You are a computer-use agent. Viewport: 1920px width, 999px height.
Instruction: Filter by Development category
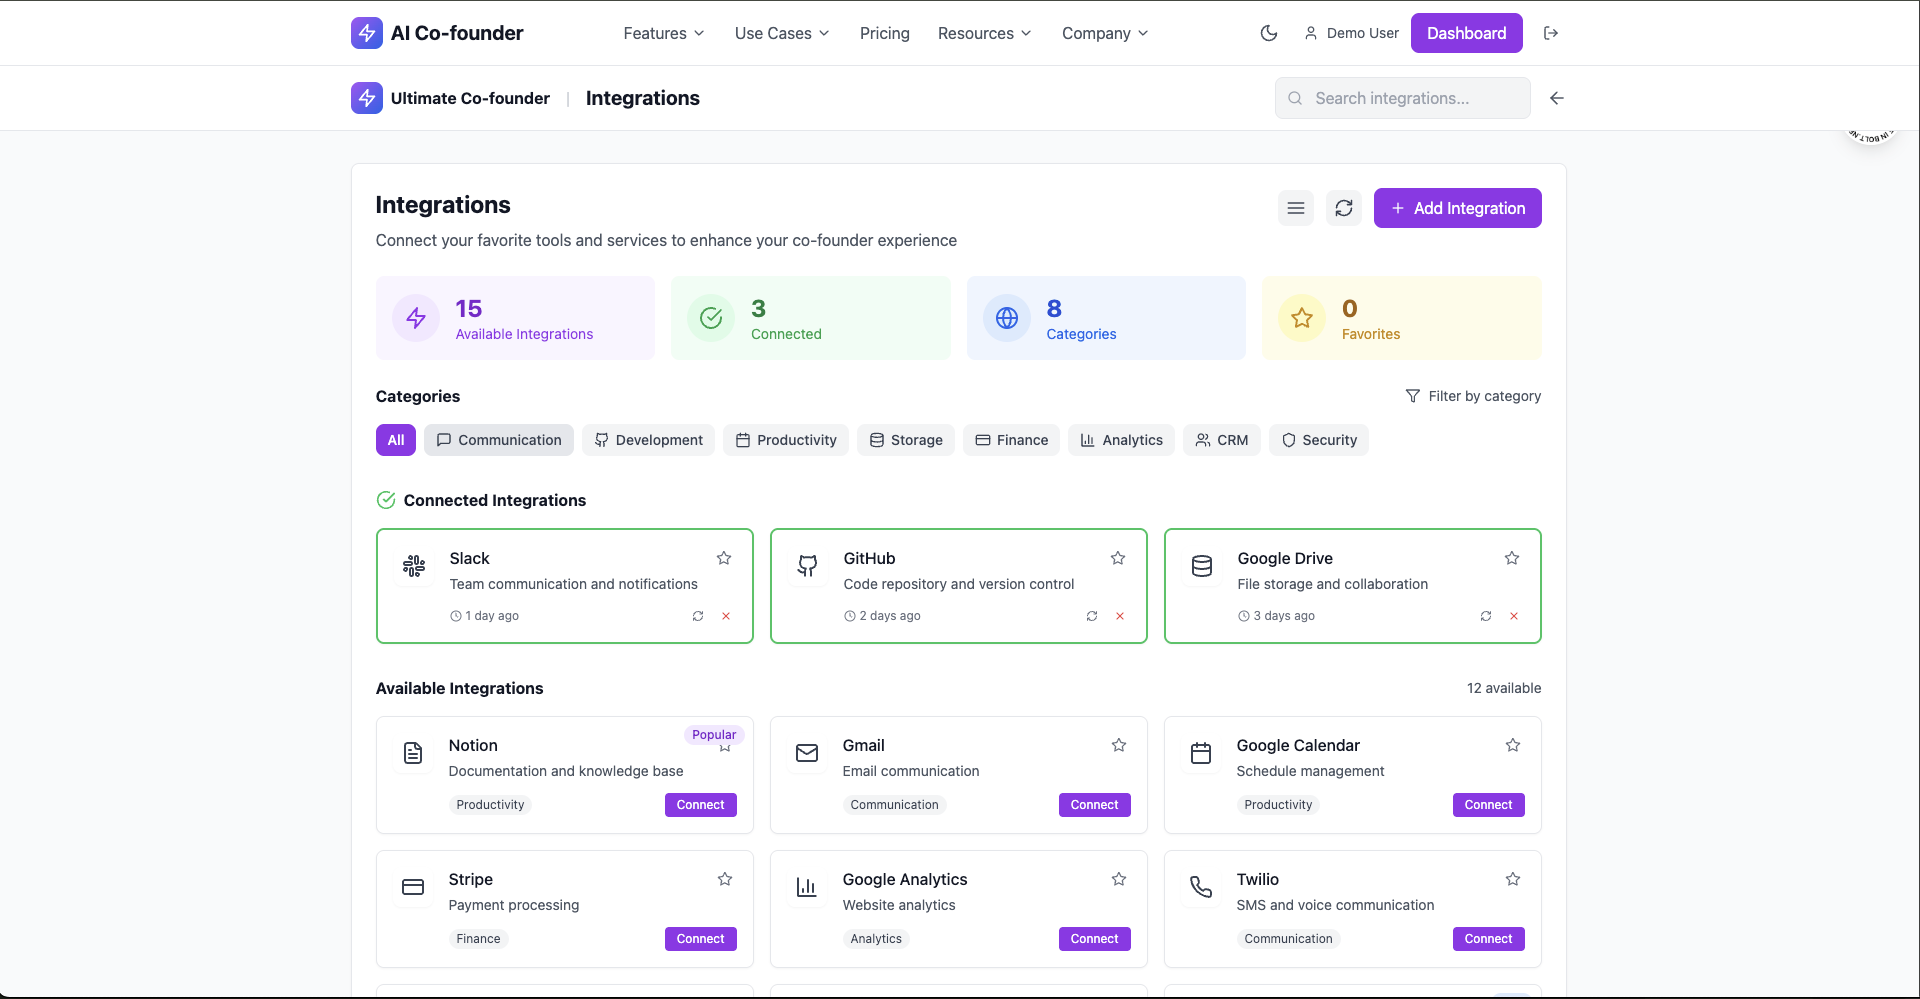click(x=648, y=440)
